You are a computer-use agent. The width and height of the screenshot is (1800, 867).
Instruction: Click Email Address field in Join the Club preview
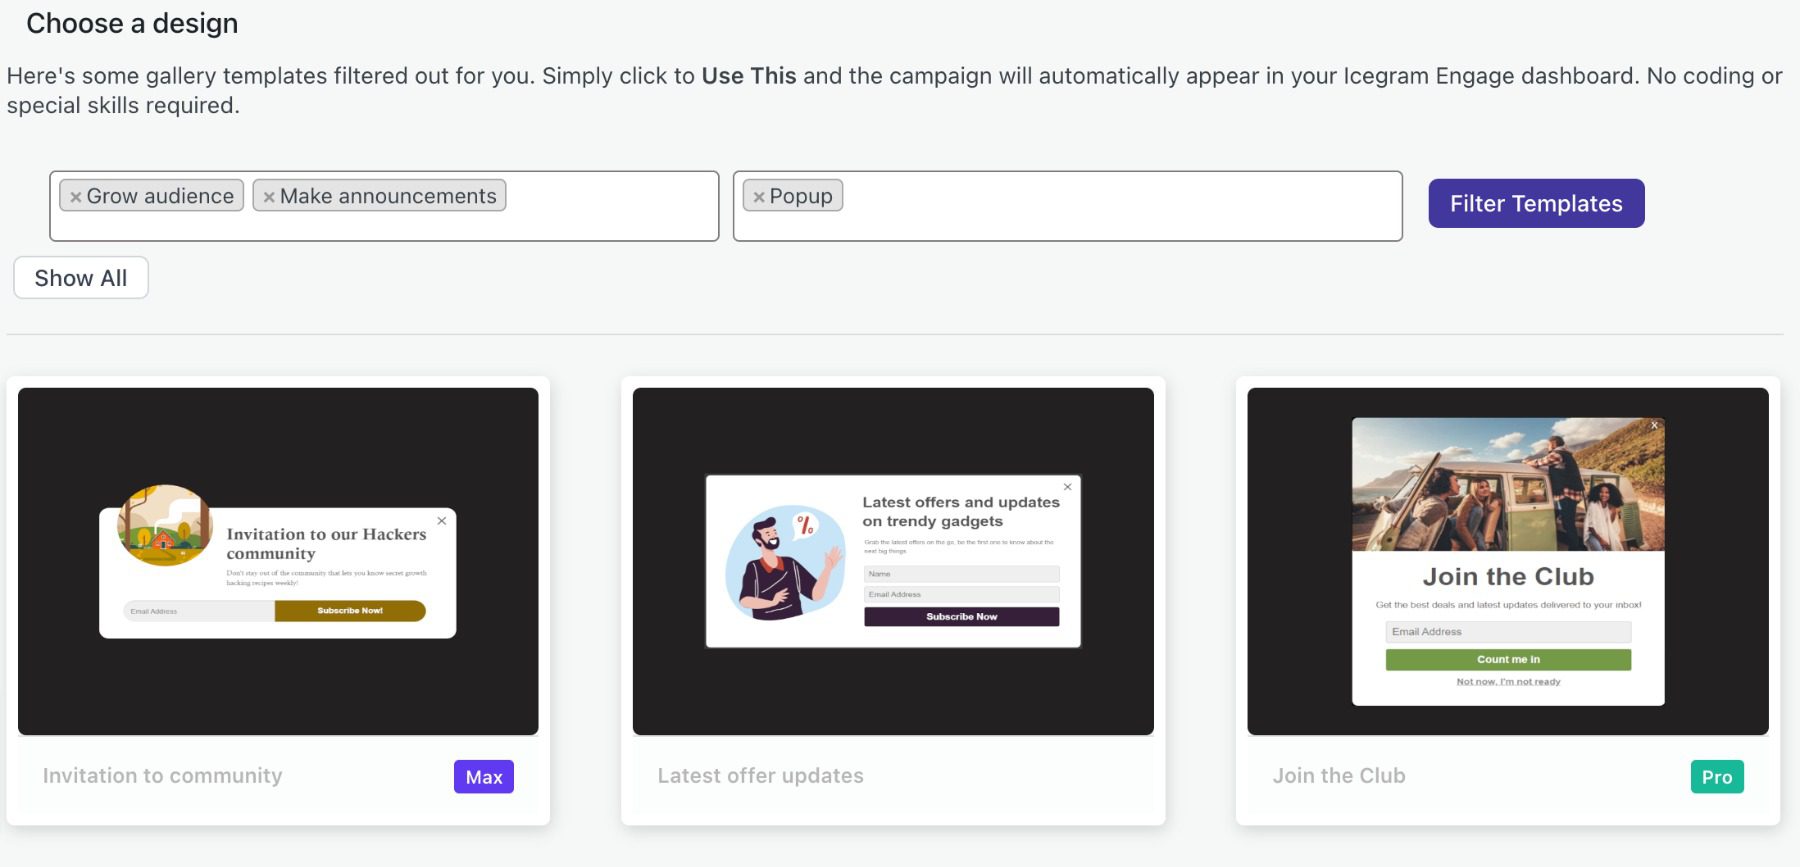pyautogui.click(x=1508, y=631)
